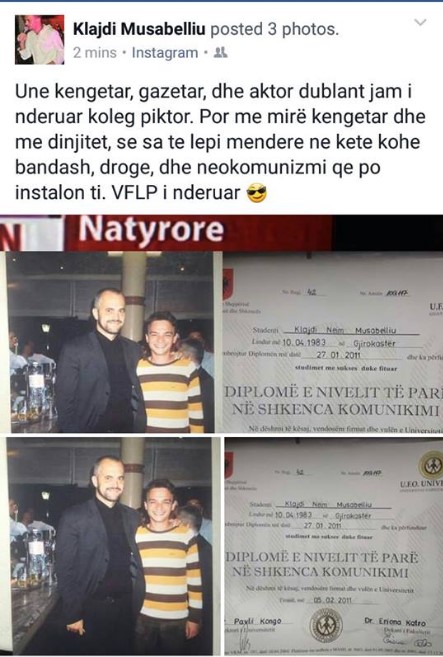The image size is (443, 657).
Task: Open the Instagram source link
Action: (x=165, y=53)
